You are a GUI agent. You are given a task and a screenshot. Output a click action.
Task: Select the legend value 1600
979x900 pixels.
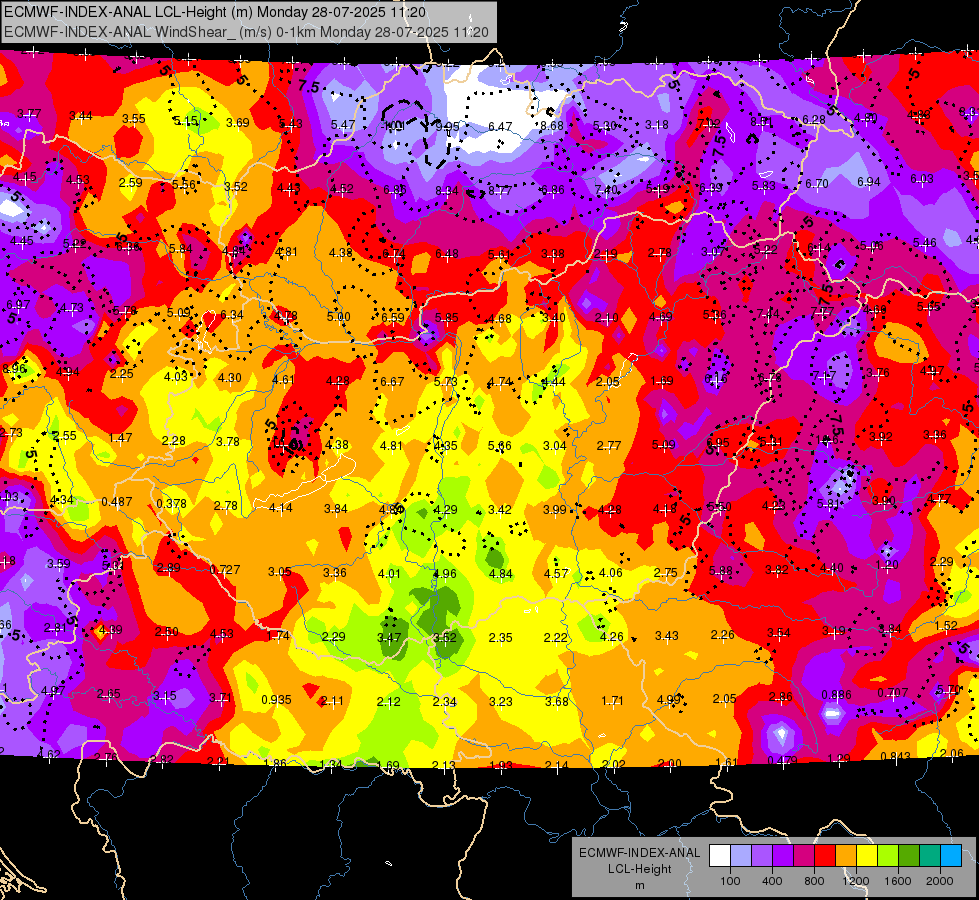pyautogui.click(x=898, y=881)
